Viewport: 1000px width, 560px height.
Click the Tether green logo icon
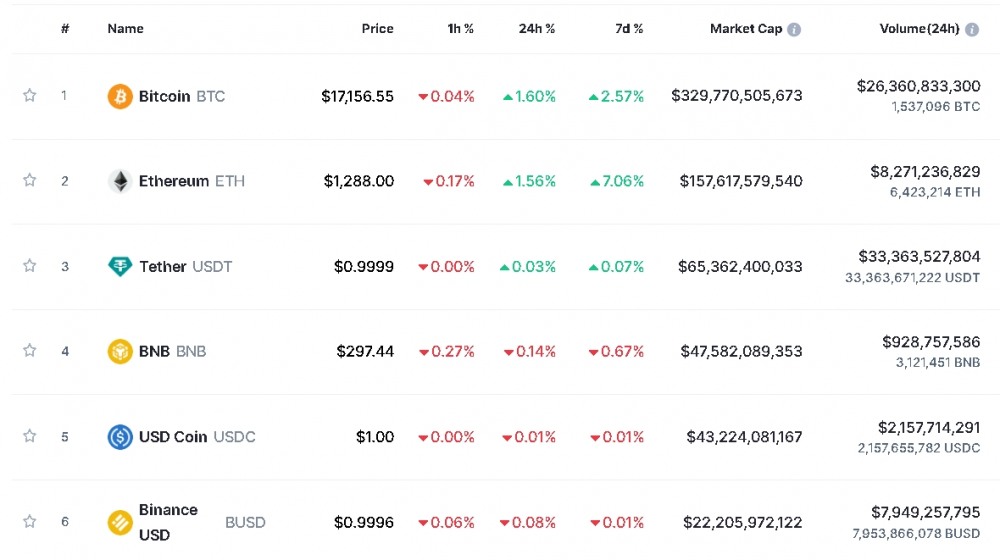click(120, 266)
